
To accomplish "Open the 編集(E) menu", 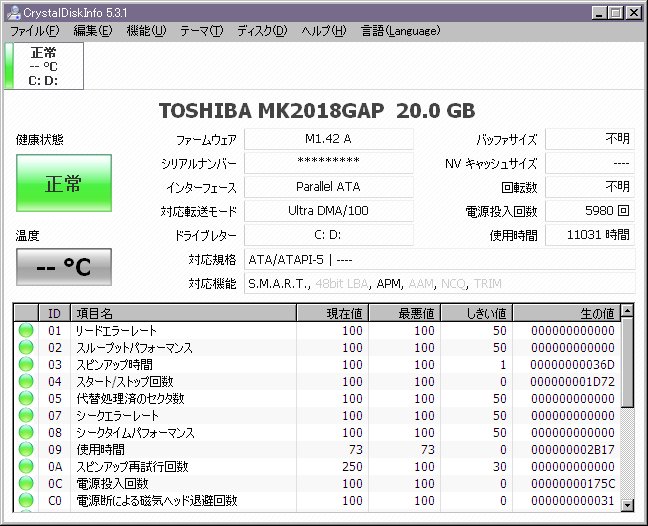I will pos(93,31).
